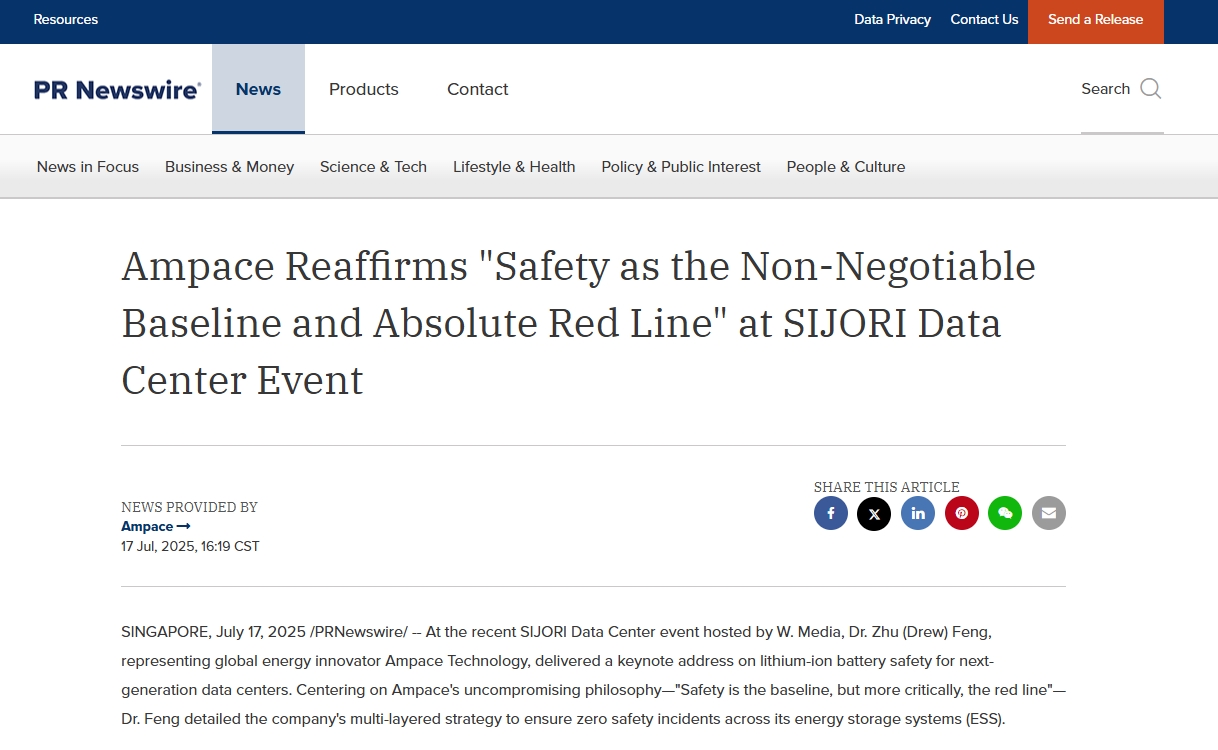Click the Send a Release button
The height and width of the screenshot is (750, 1218).
click(1096, 21)
